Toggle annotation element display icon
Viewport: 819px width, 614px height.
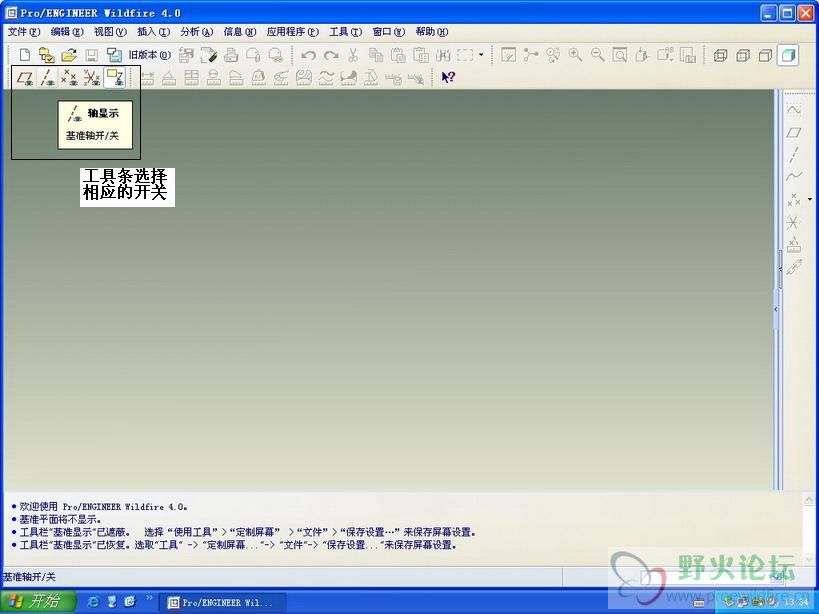click(114, 77)
